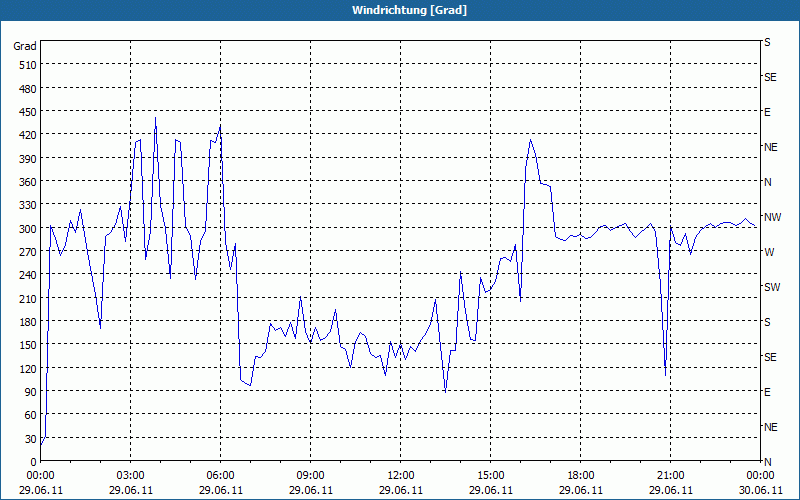Click the 29.06.11 date under 06:00
Screen dimensions: 800x500
point(220,490)
